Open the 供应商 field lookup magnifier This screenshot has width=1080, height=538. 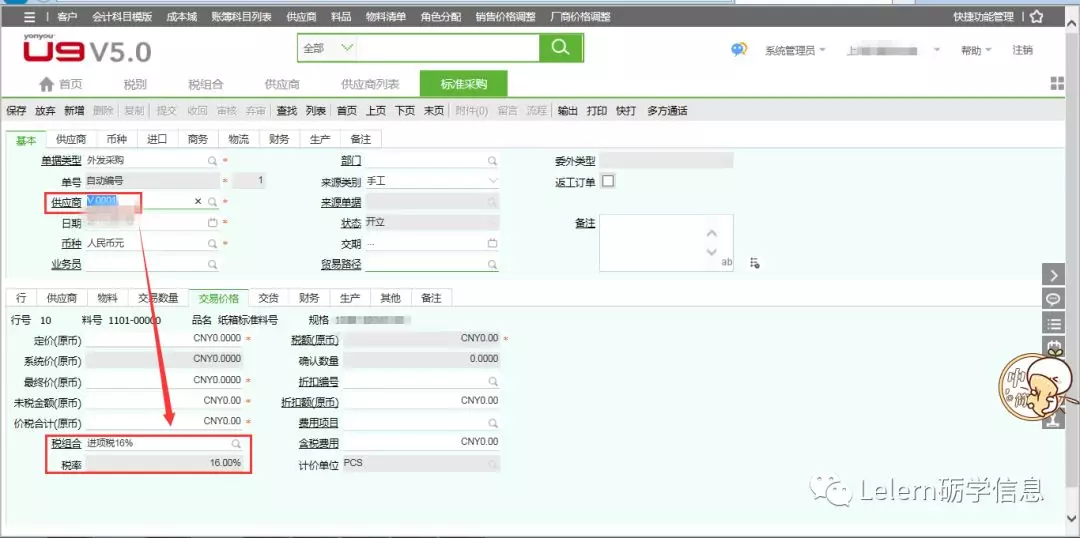(x=213, y=202)
